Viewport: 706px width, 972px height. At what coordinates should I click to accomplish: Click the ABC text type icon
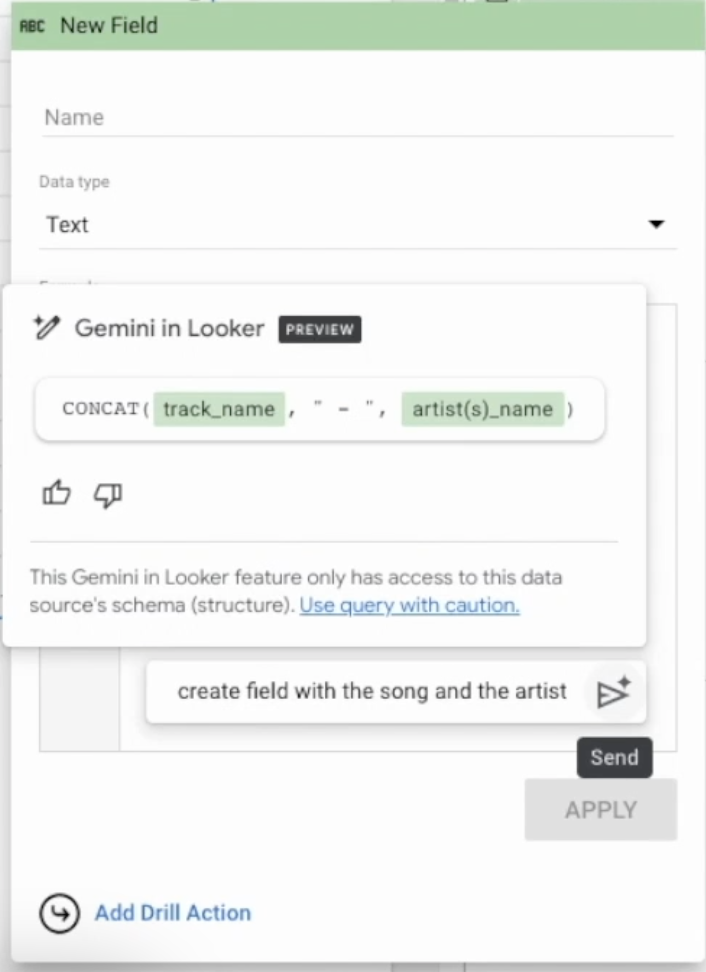coord(32,26)
